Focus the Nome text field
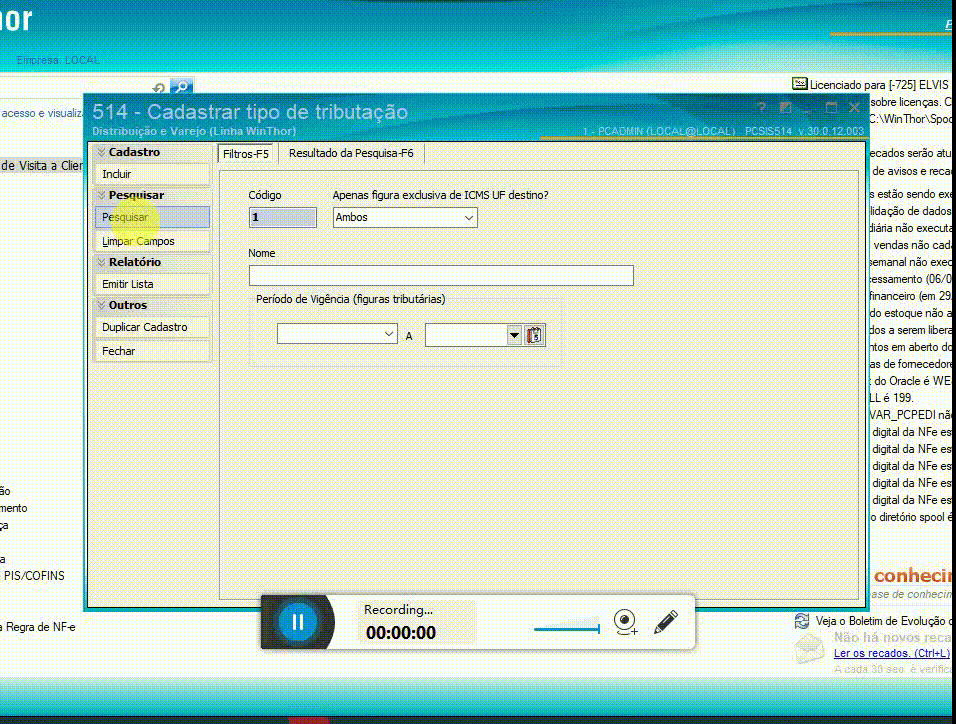956x724 pixels. [441, 275]
